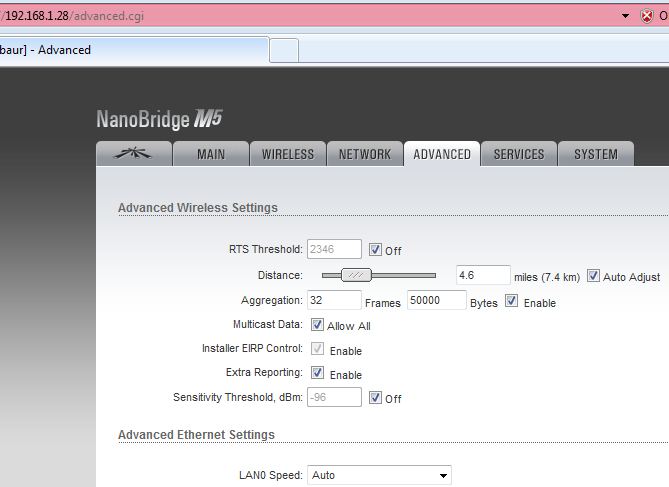Open the address bar history dropdown arrow
This screenshot has height=487, width=669.
(625, 16)
